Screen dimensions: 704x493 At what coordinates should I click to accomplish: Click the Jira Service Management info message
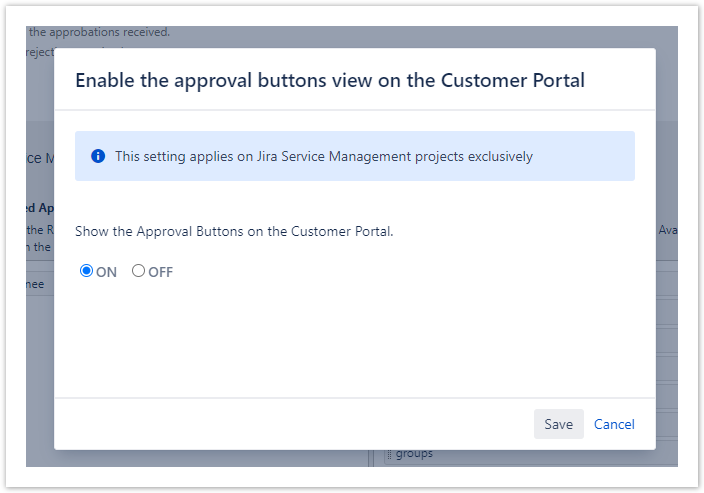pos(324,156)
